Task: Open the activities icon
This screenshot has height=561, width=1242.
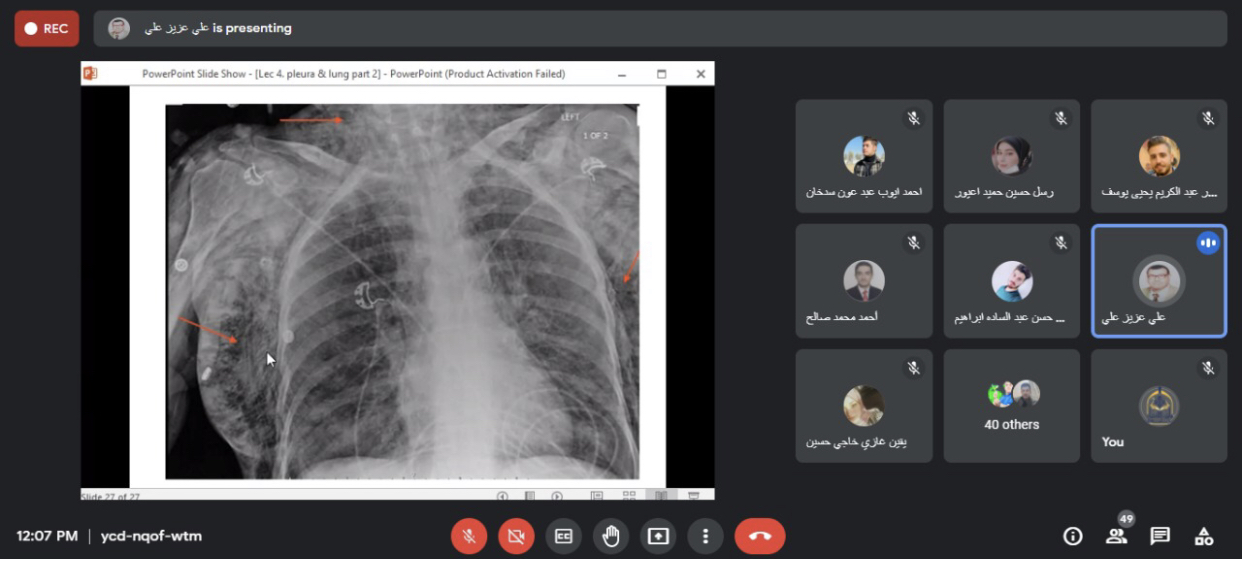Action: [x=1204, y=536]
